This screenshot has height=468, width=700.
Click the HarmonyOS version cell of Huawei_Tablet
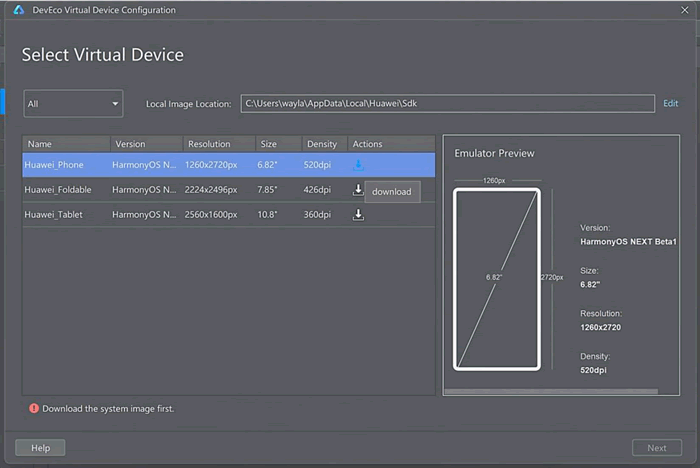(x=144, y=215)
